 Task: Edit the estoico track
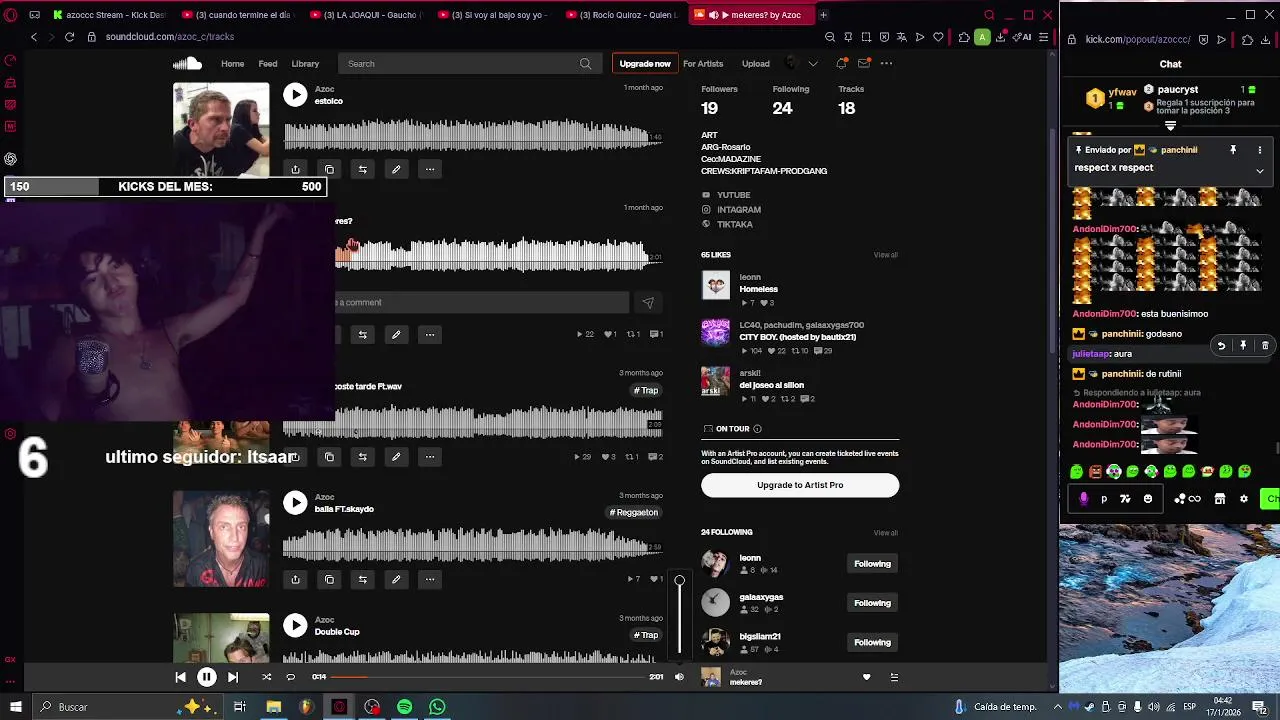(x=396, y=169)
